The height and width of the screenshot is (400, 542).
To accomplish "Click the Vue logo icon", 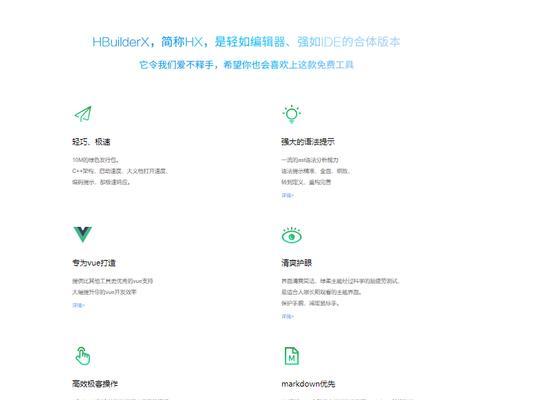I will tap(83, 234).
